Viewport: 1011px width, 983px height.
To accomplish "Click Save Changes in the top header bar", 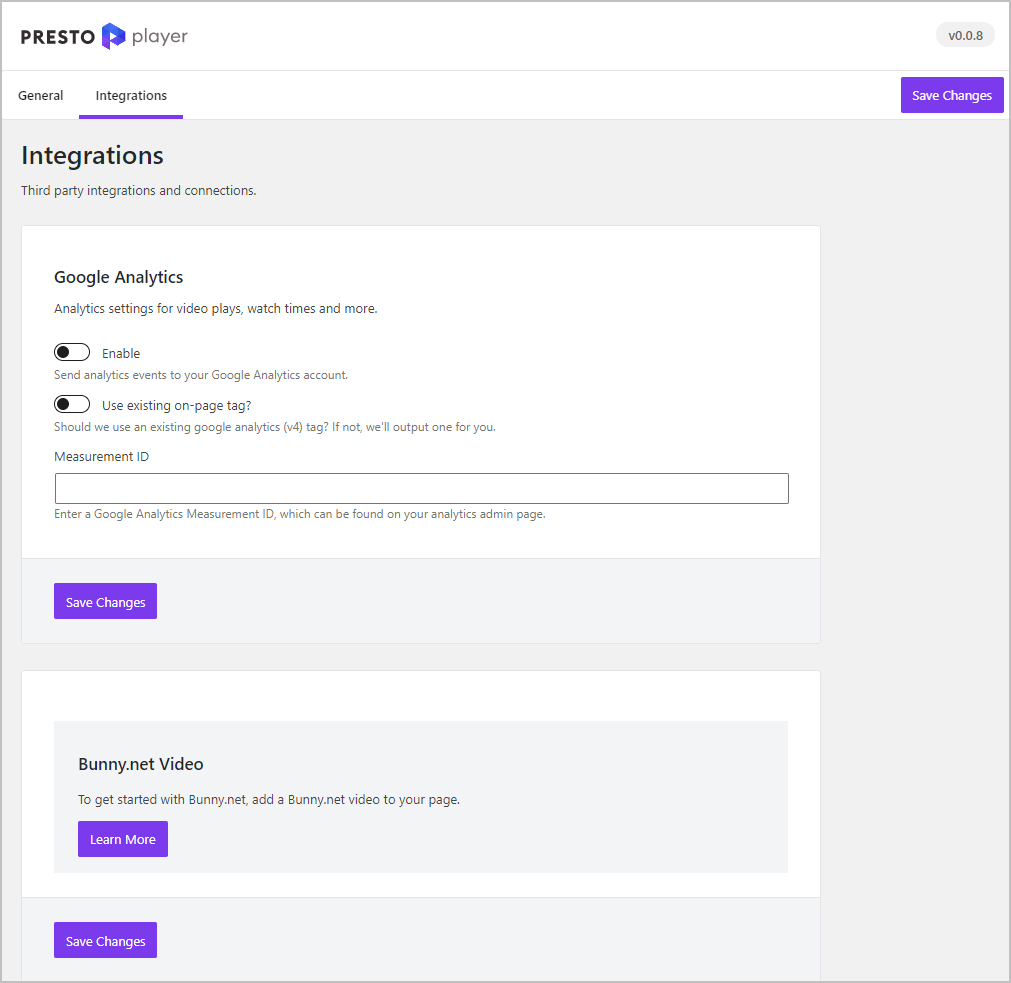I will click(x=951, y=95).
